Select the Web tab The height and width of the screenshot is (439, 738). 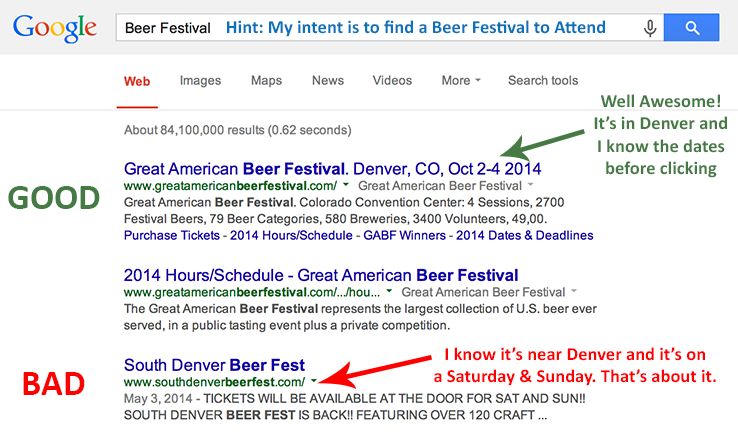(137, 81)
